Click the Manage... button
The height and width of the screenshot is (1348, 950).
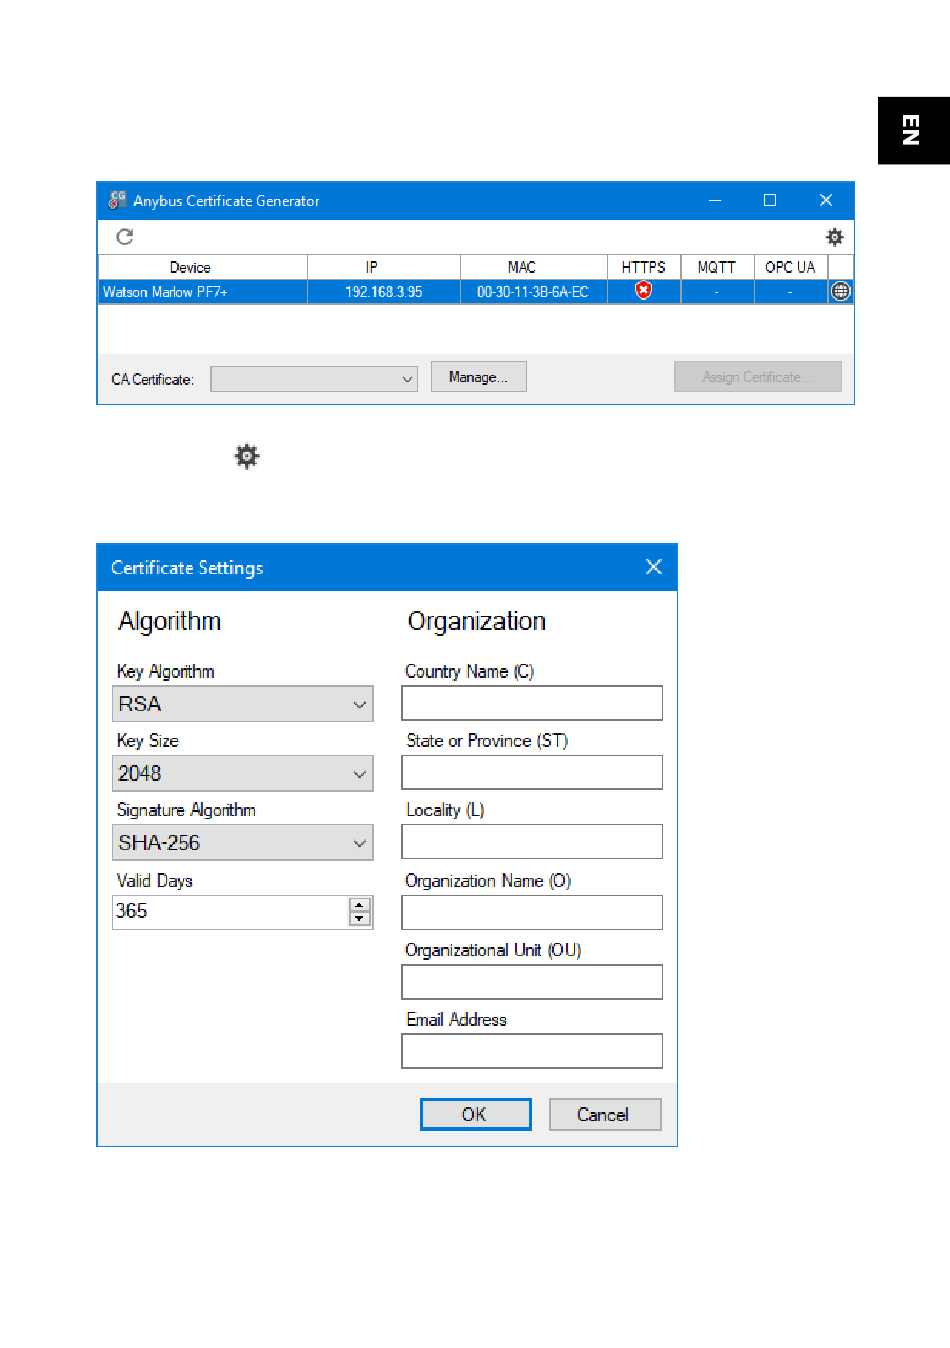tap(478, 377)
